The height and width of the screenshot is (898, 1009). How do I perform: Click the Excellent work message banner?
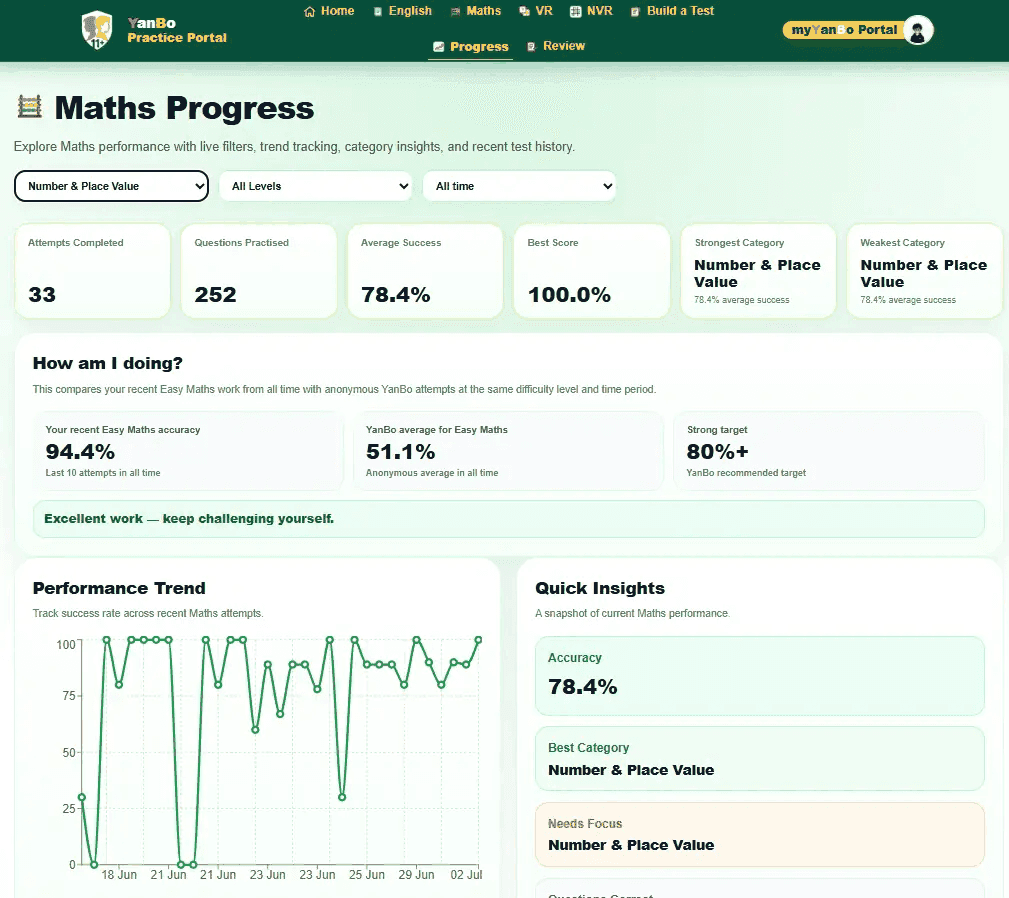508,519
